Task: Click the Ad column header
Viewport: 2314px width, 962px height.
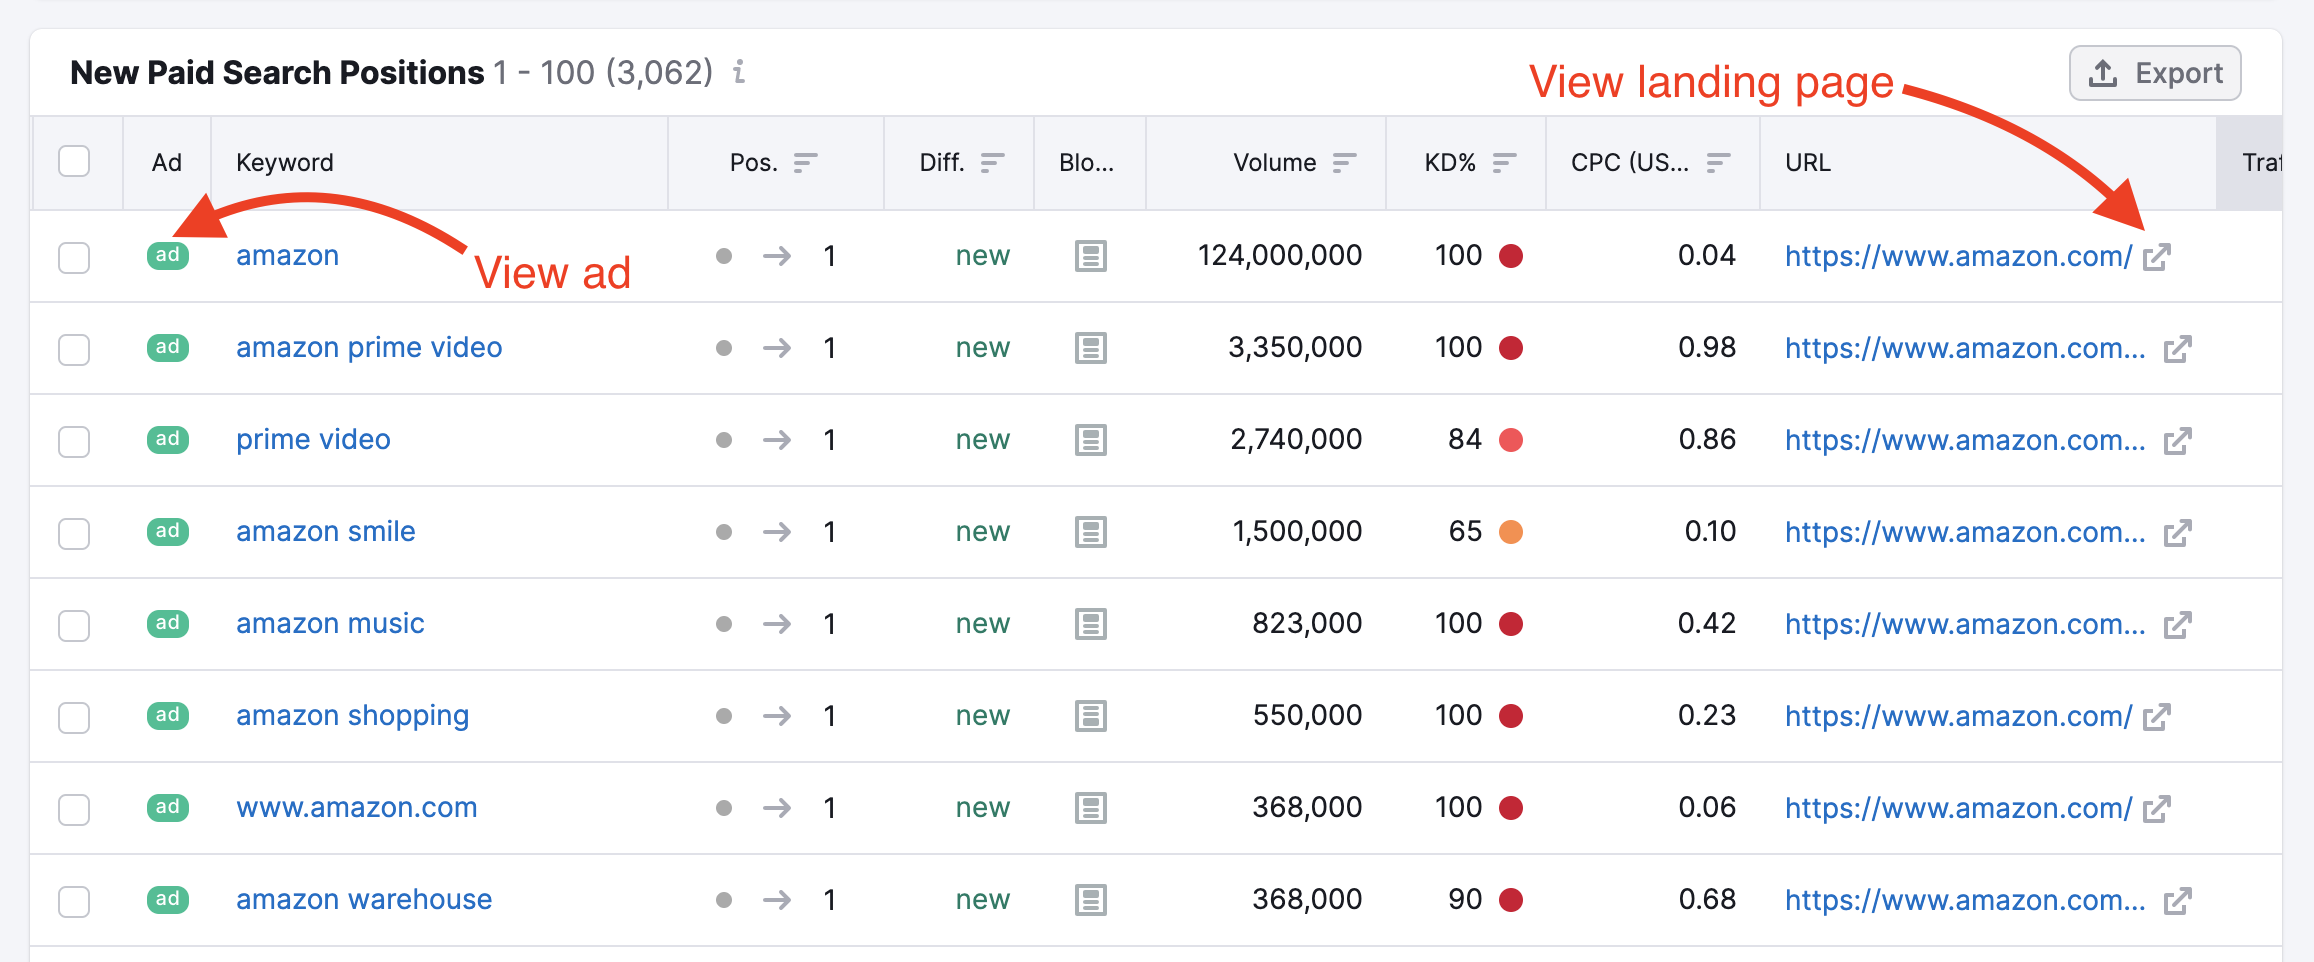Action: (x=167, y=162)
